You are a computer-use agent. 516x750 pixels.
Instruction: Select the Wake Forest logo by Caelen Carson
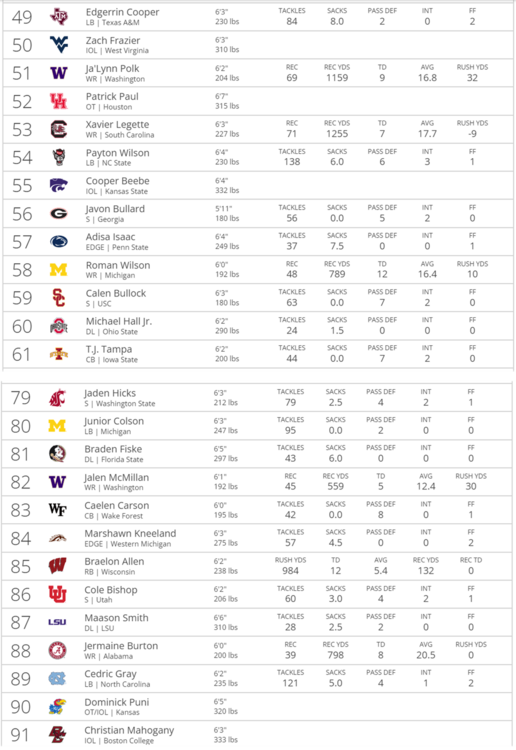click(57, 509)
